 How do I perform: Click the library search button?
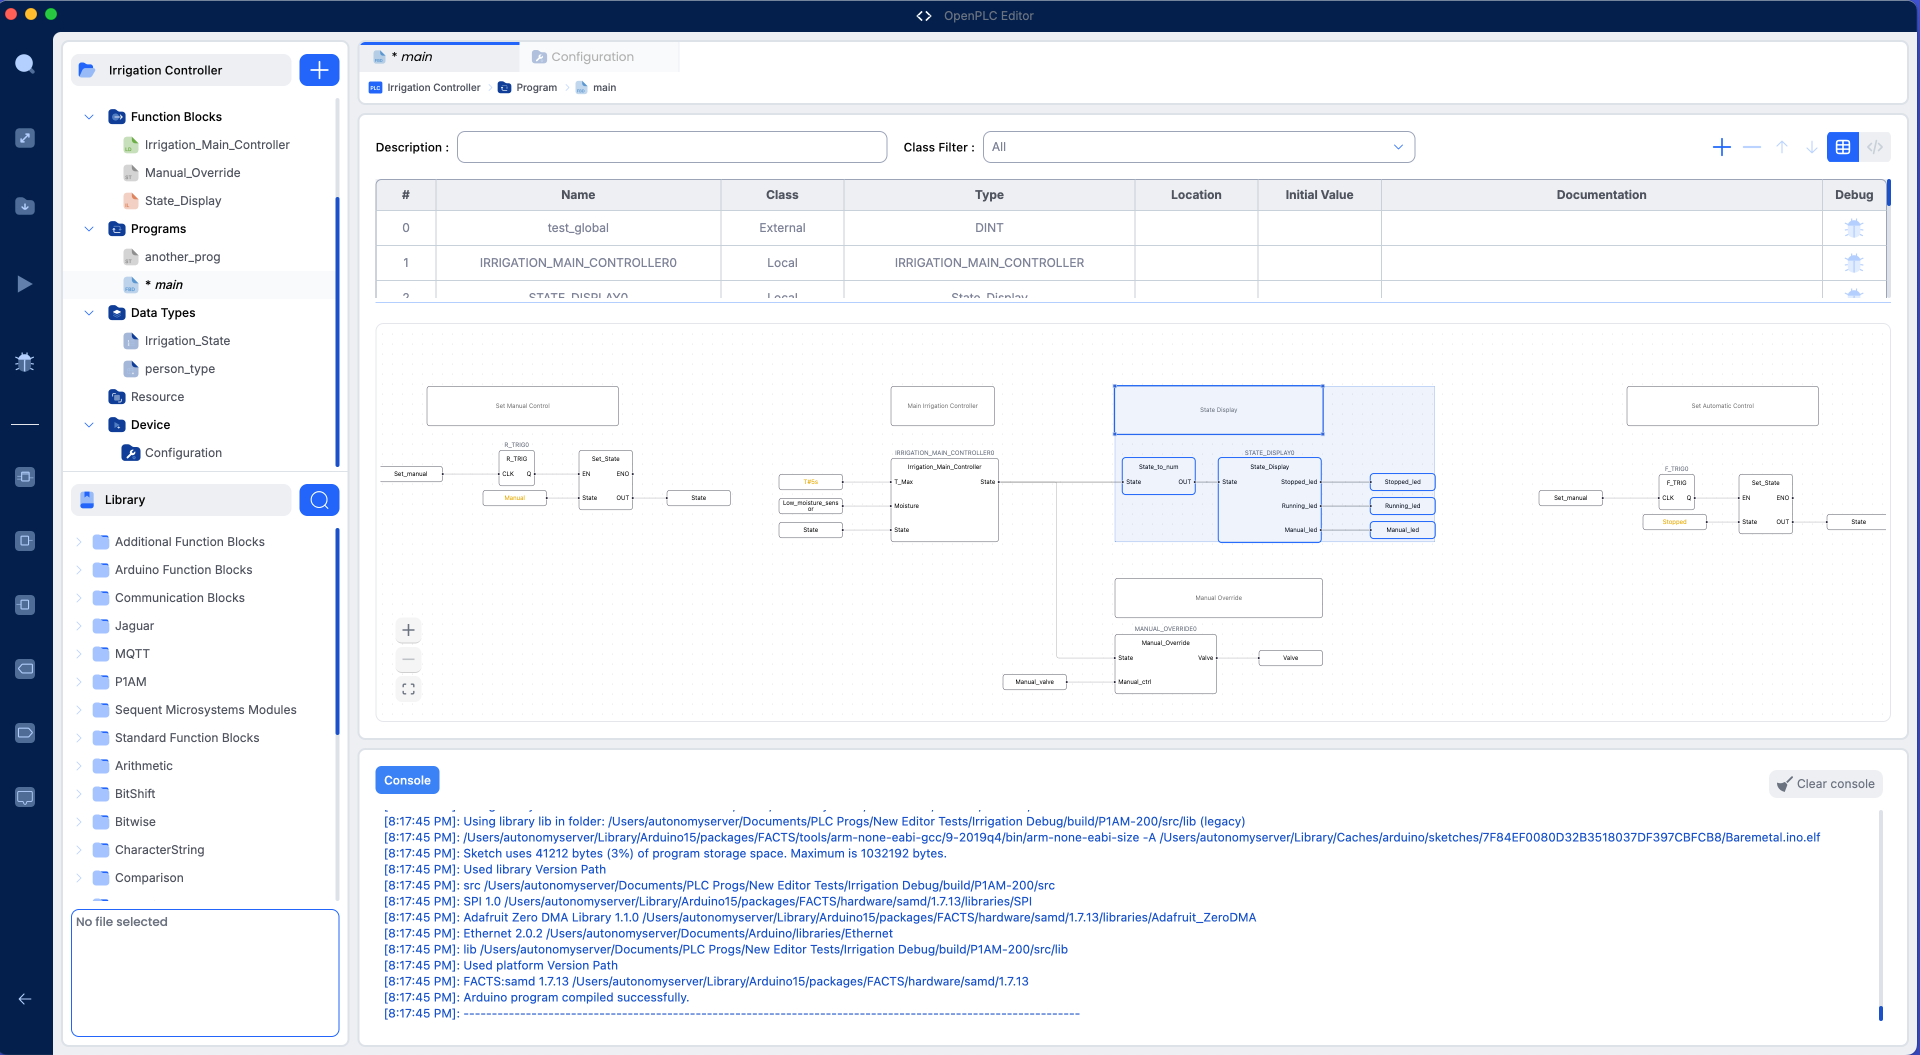click(x=319, y=500)
